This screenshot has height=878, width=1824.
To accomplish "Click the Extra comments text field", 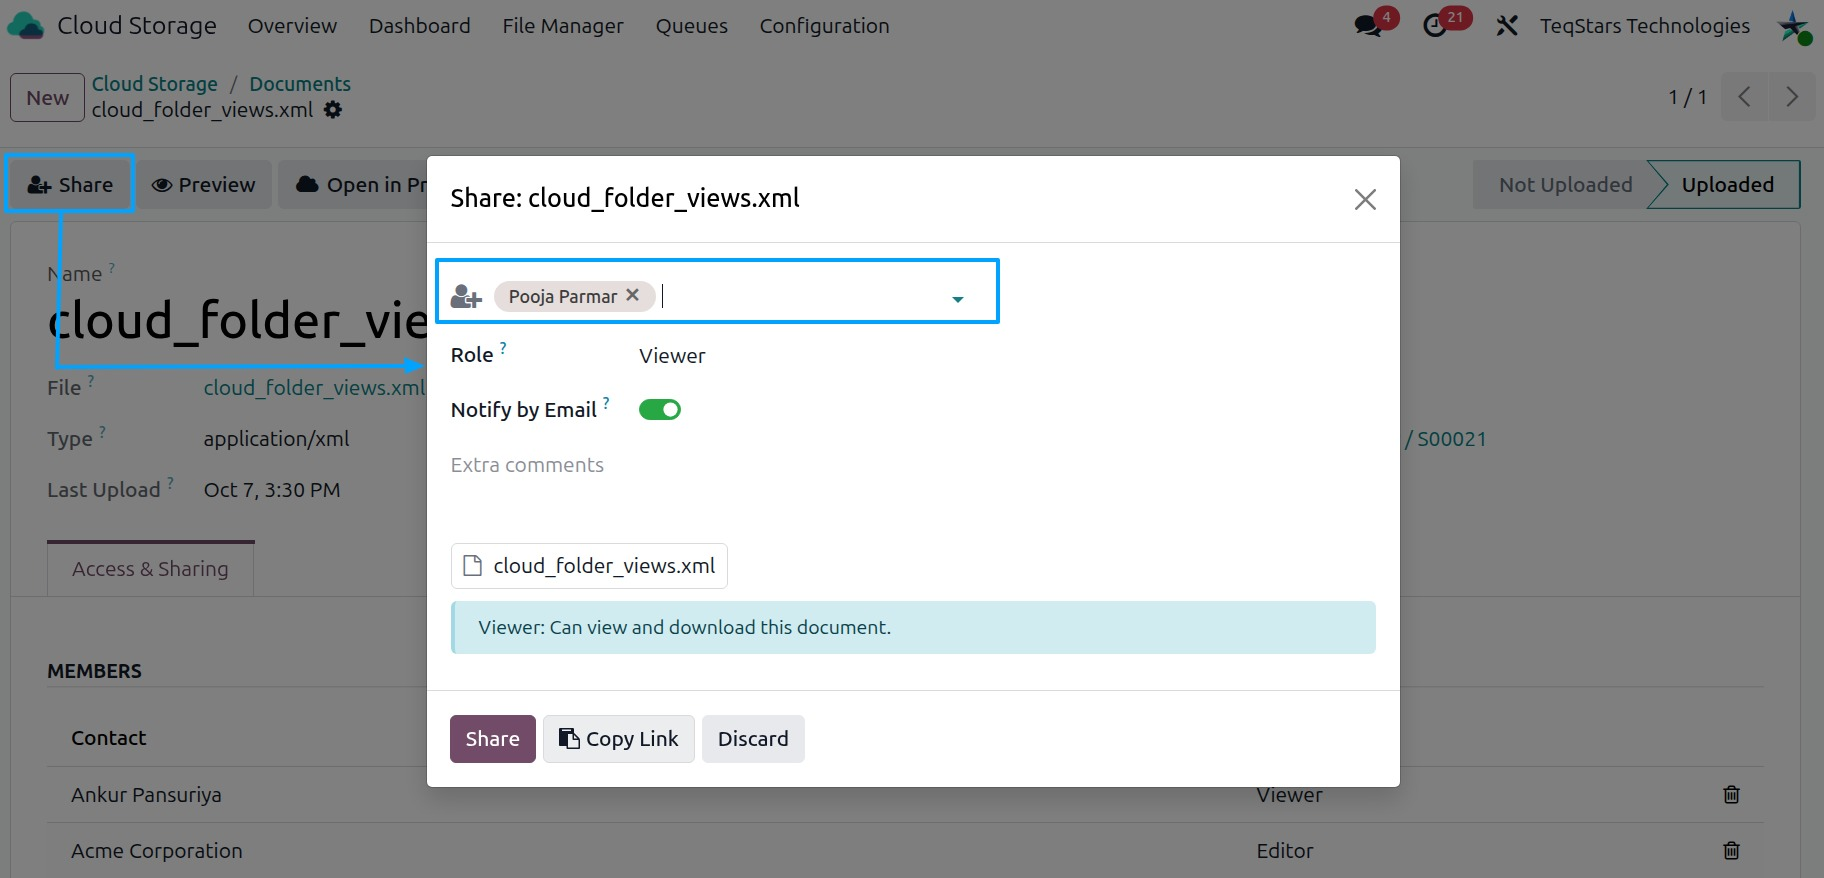I will 913,466.
